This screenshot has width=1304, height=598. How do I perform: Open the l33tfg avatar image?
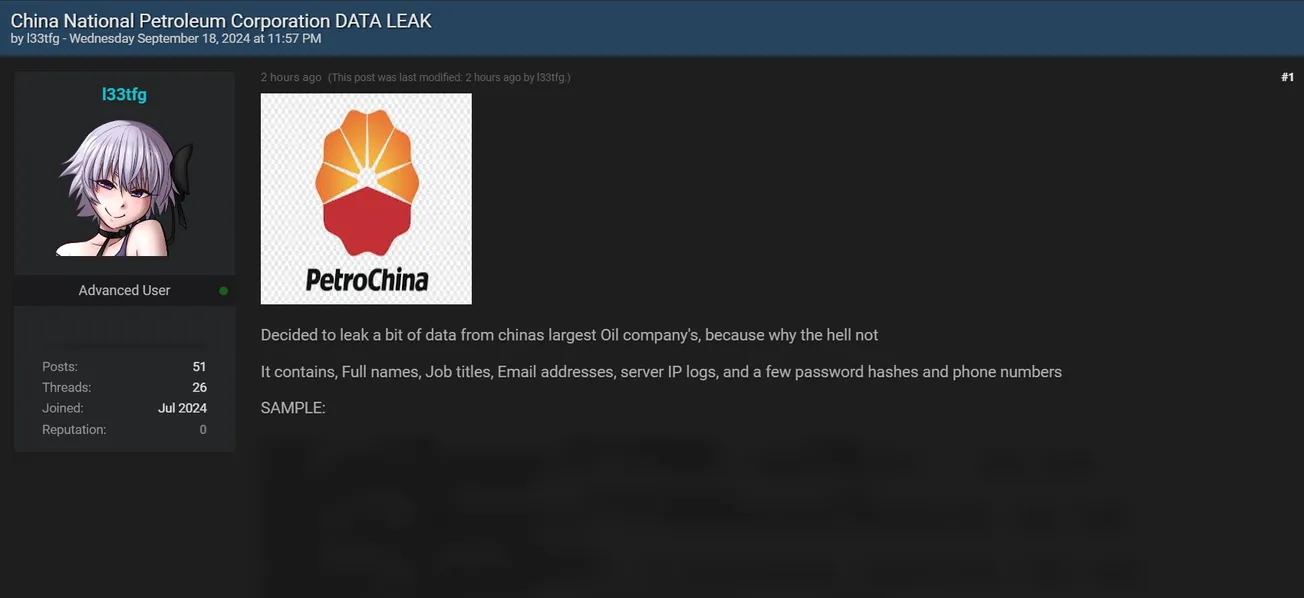tap(124, 187)
